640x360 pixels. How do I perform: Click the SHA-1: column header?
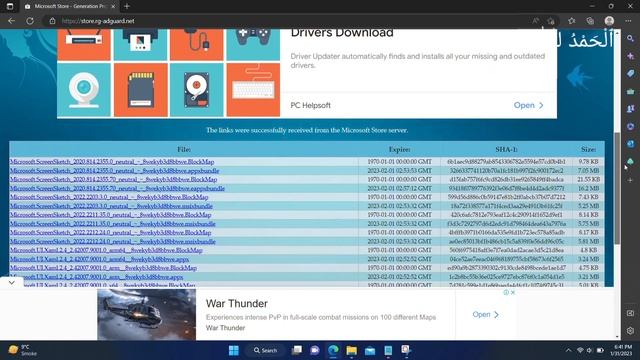pyautogui.click(x=506, y=149)
